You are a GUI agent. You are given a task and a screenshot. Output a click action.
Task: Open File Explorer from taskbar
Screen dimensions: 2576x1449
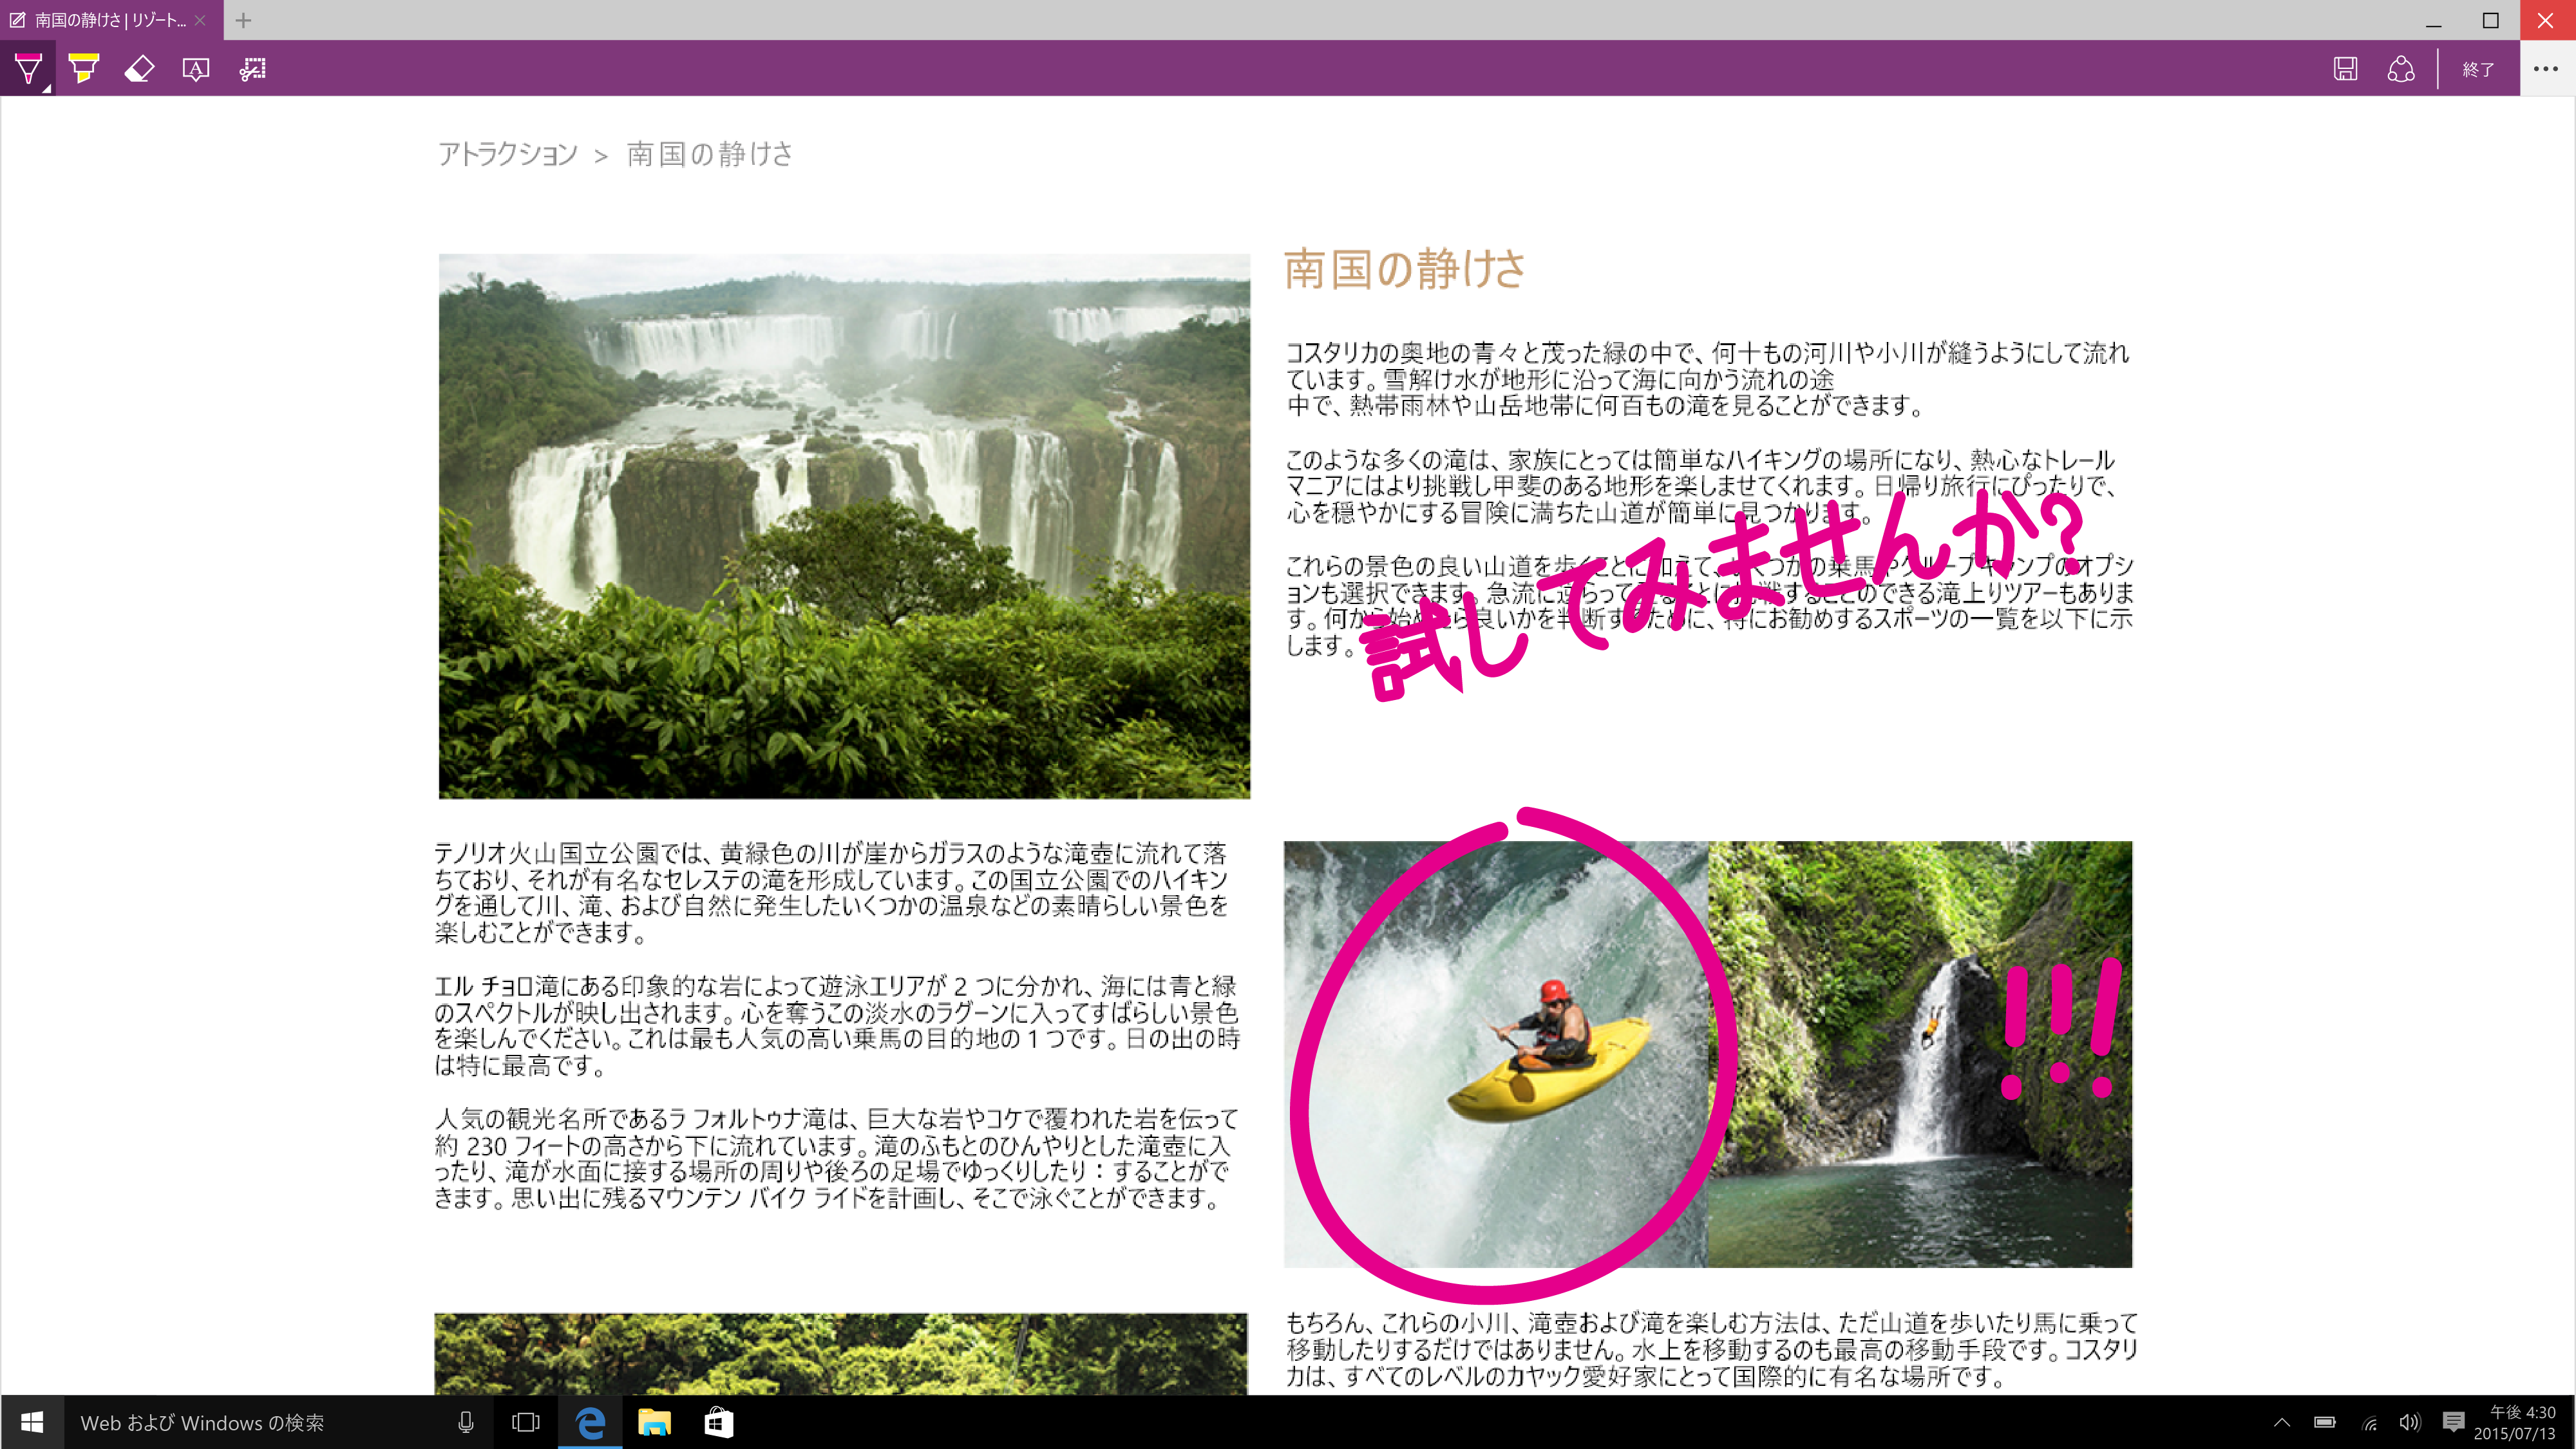[654, 1422]
